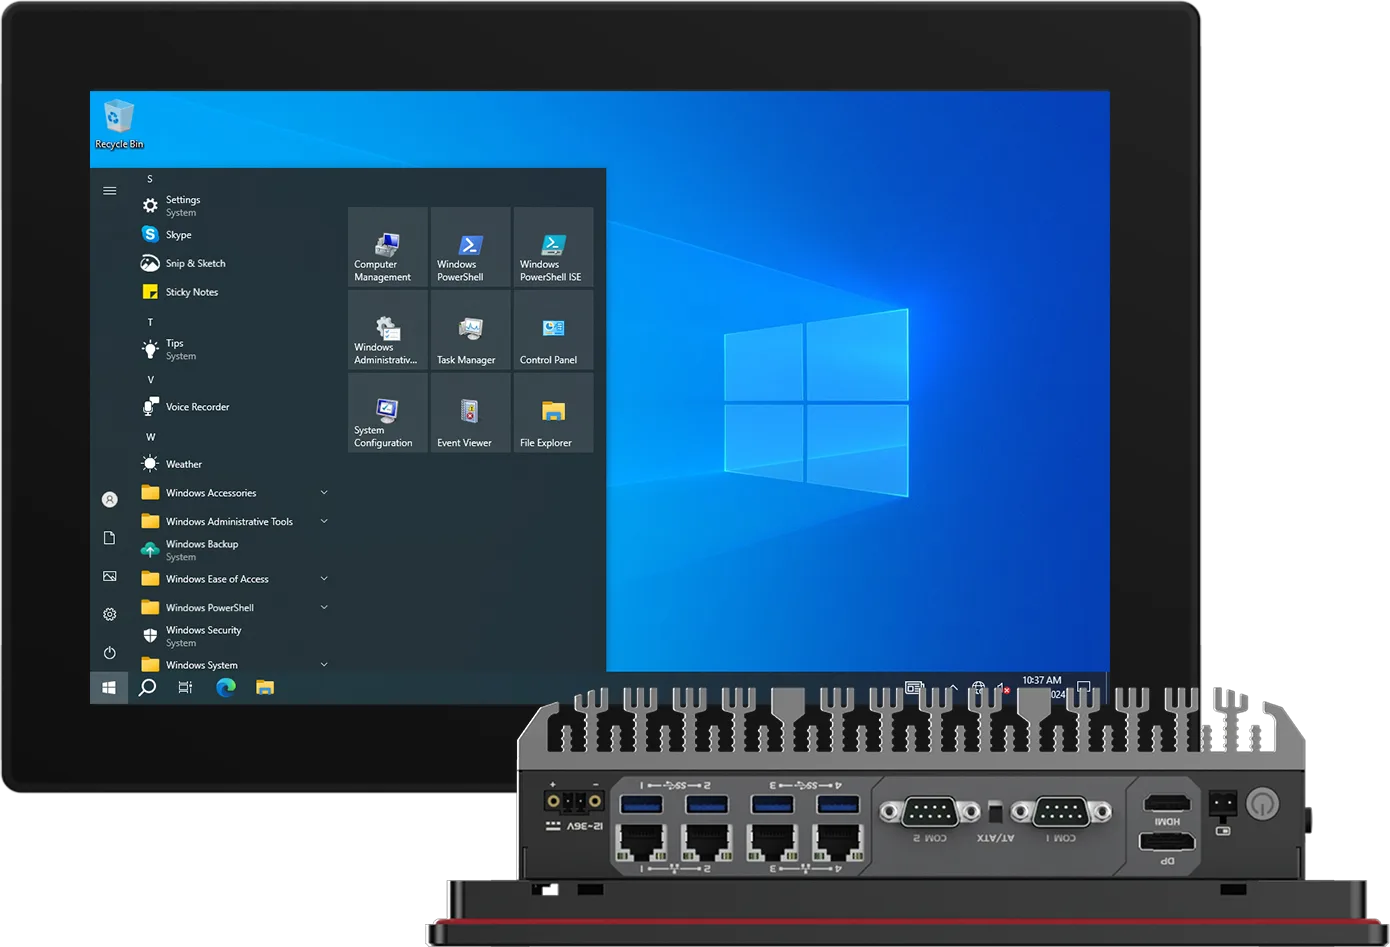
Task: Launch Microsoft Edge from the taskbar
Action: pos(226,687)
